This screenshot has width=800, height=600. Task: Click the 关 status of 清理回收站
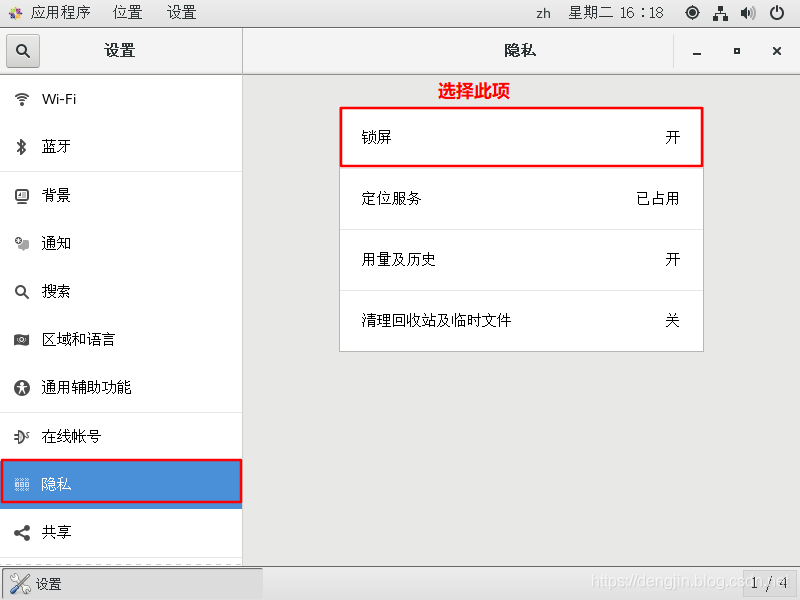[x=672, y=320]
